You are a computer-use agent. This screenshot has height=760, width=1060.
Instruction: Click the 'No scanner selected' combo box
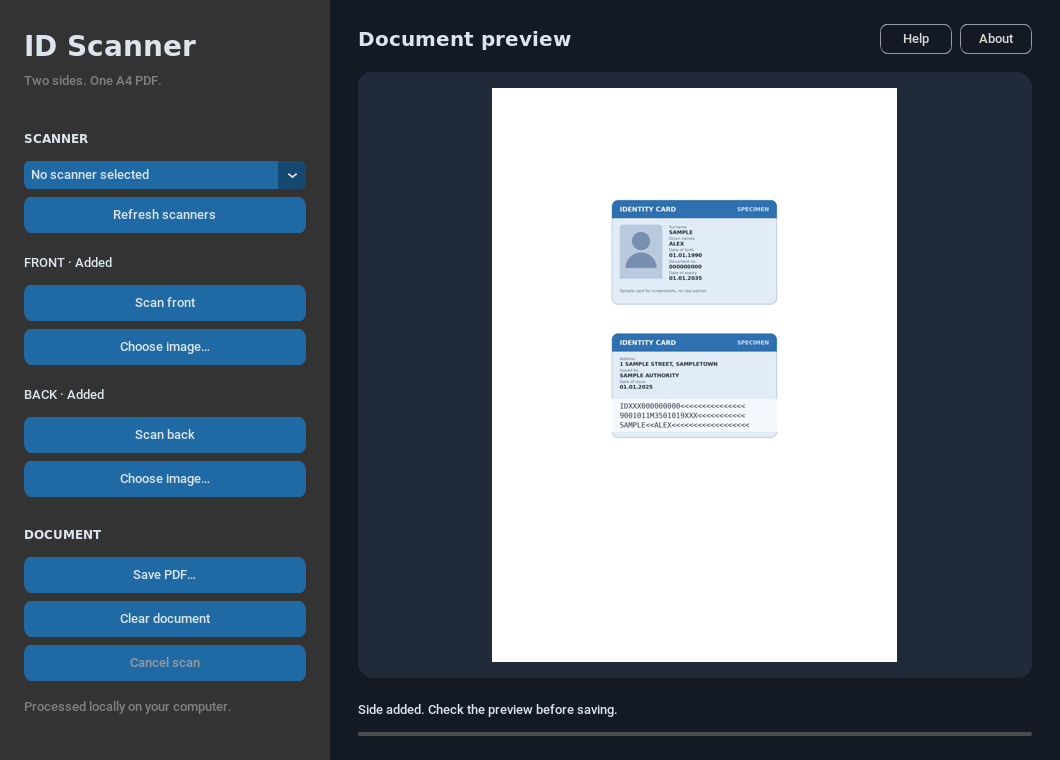[165, 175]
